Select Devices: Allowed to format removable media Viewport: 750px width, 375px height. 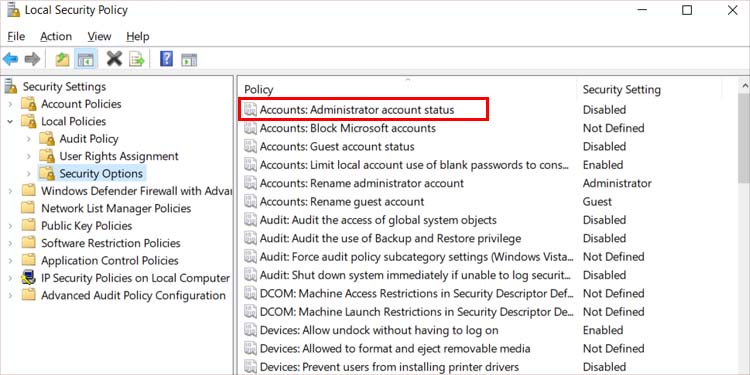(x=395, y=348)
